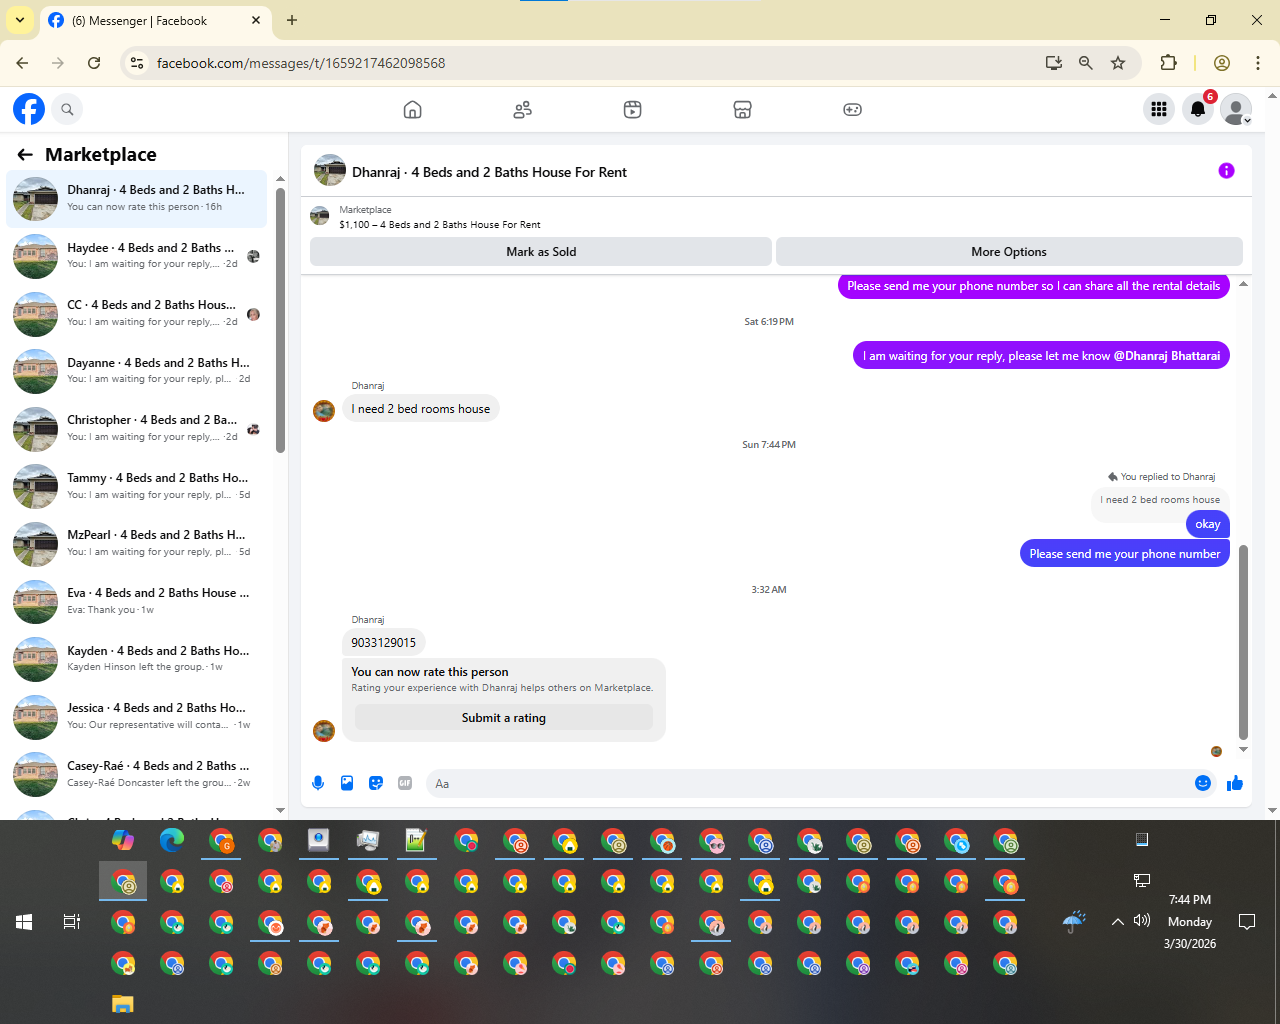Open the emoji picker smiley
The image size is (1280, 1024).
coord(1203,783)
